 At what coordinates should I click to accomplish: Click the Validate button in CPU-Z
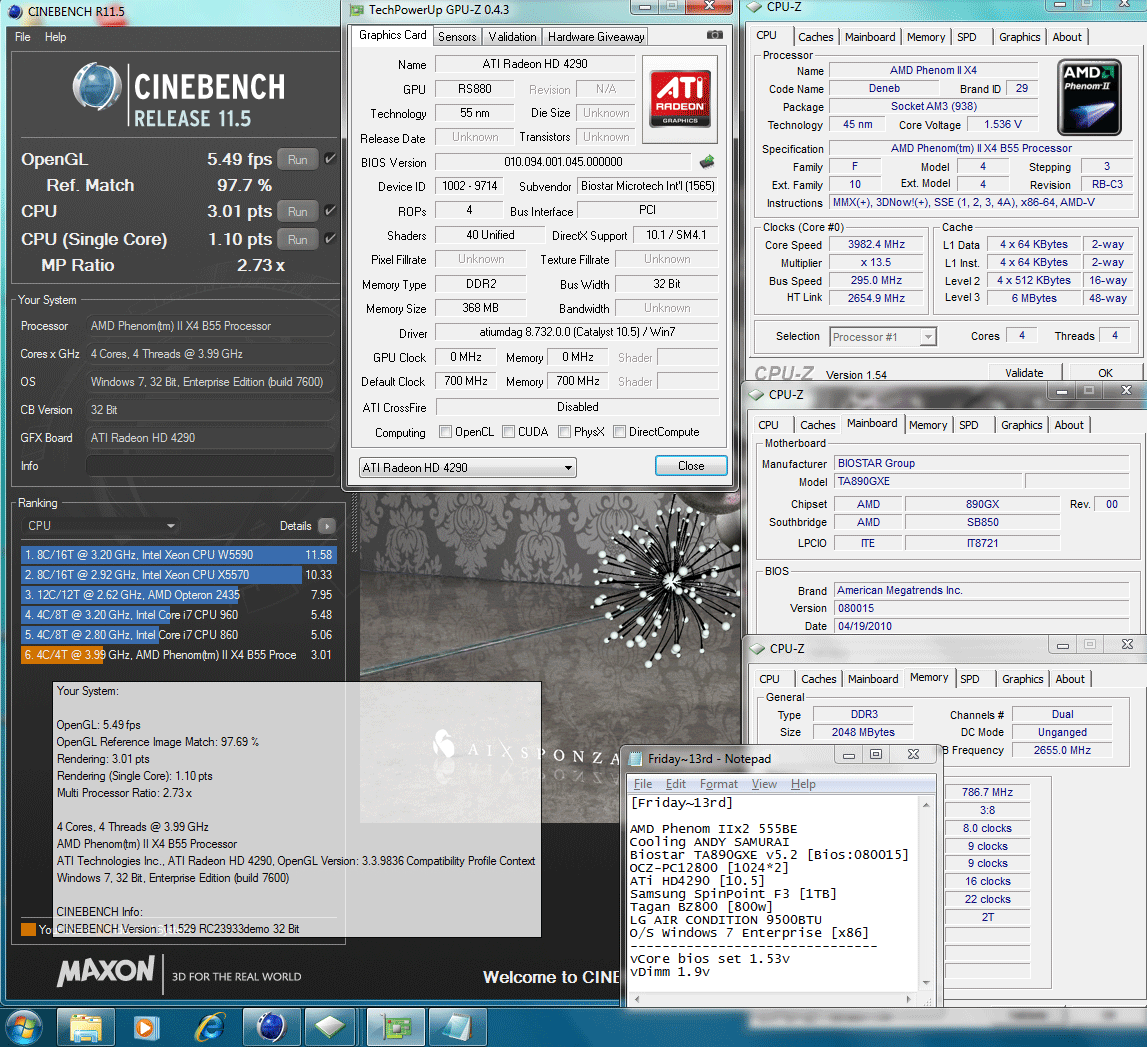pos(1024,372)
